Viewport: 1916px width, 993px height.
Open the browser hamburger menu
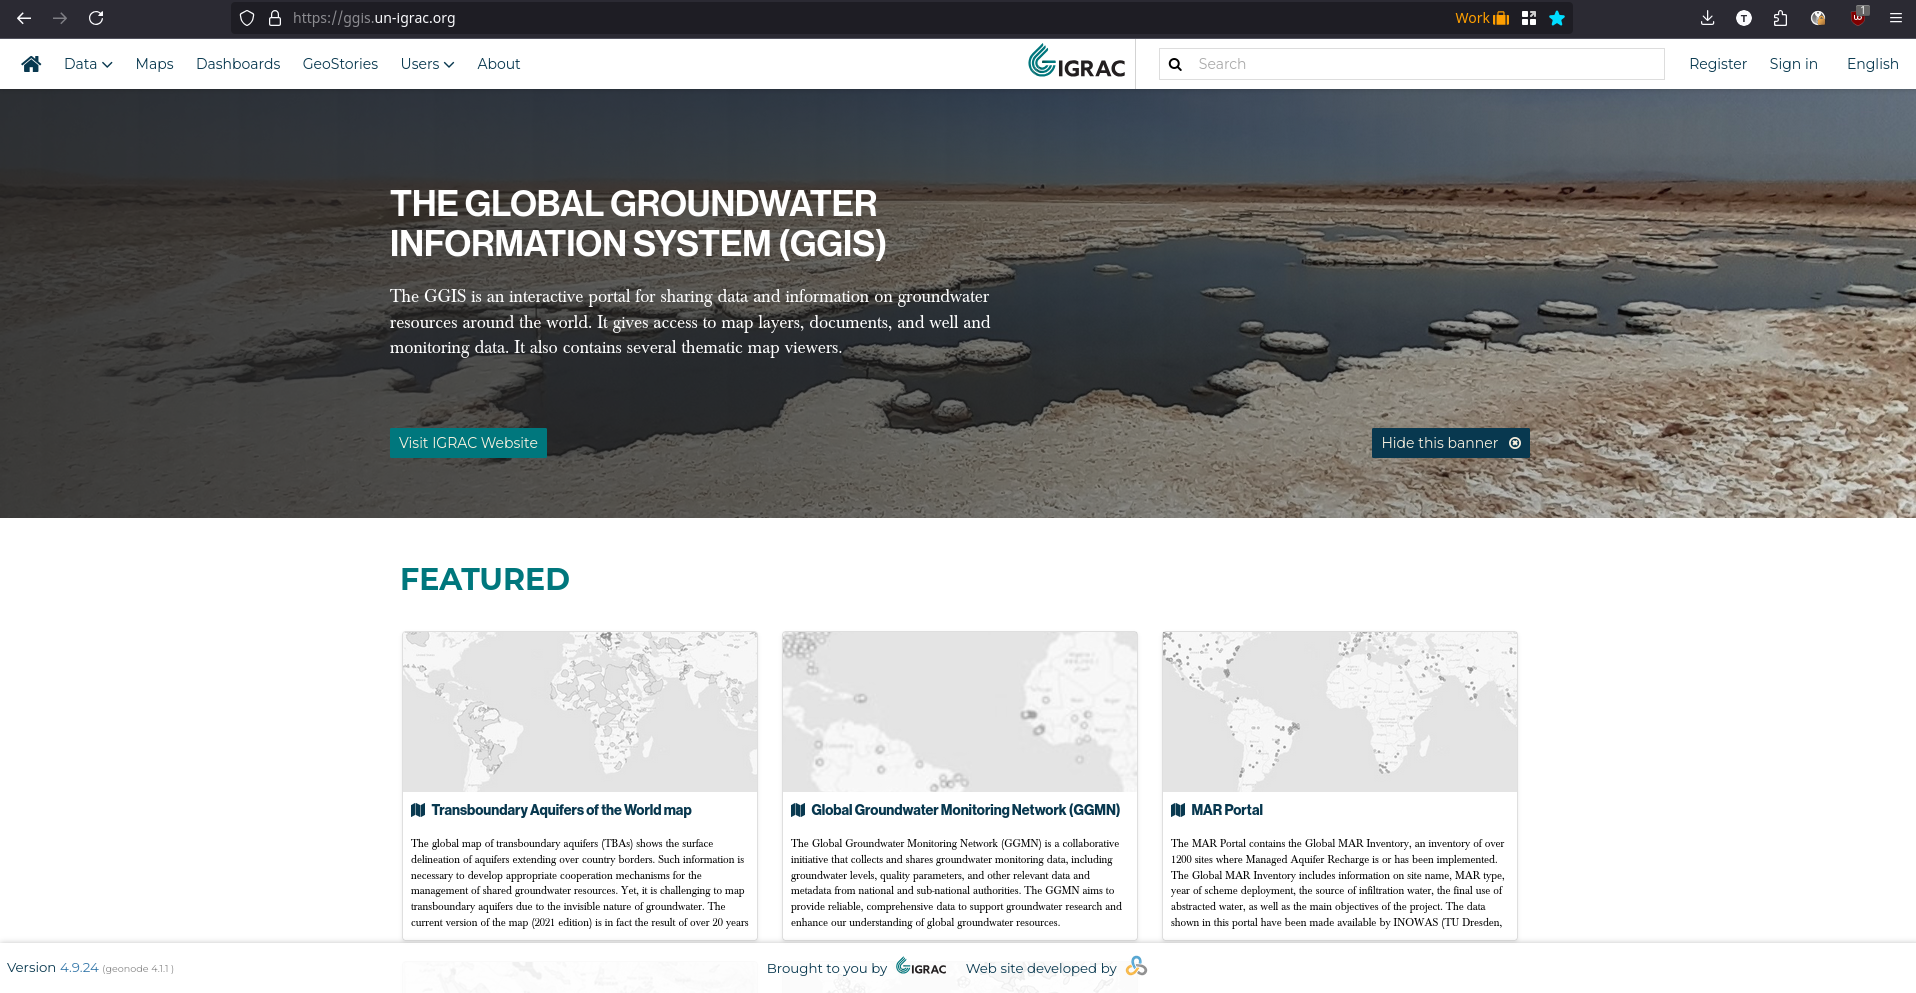point(1895,18)
